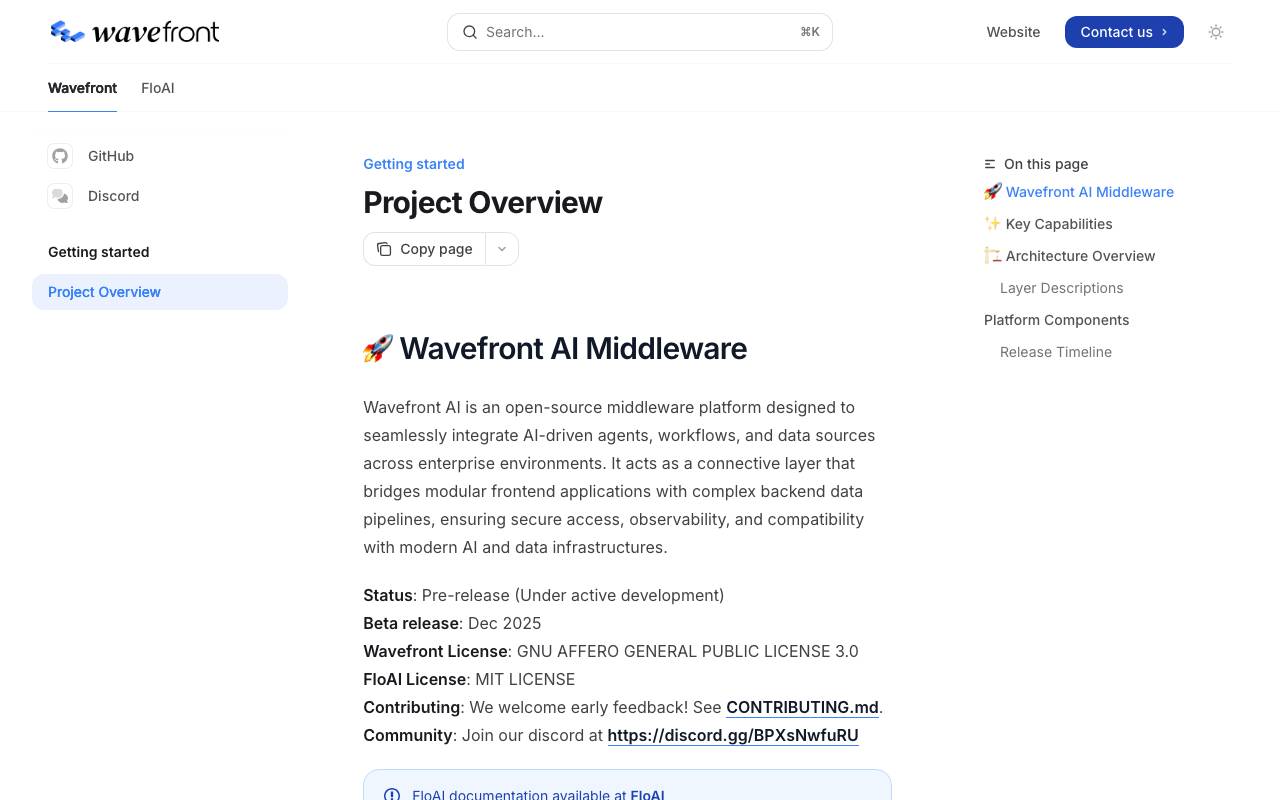1280x800 pixels.
Task: Switch to the Wavefront tab
Action: (x=82, y=88)
